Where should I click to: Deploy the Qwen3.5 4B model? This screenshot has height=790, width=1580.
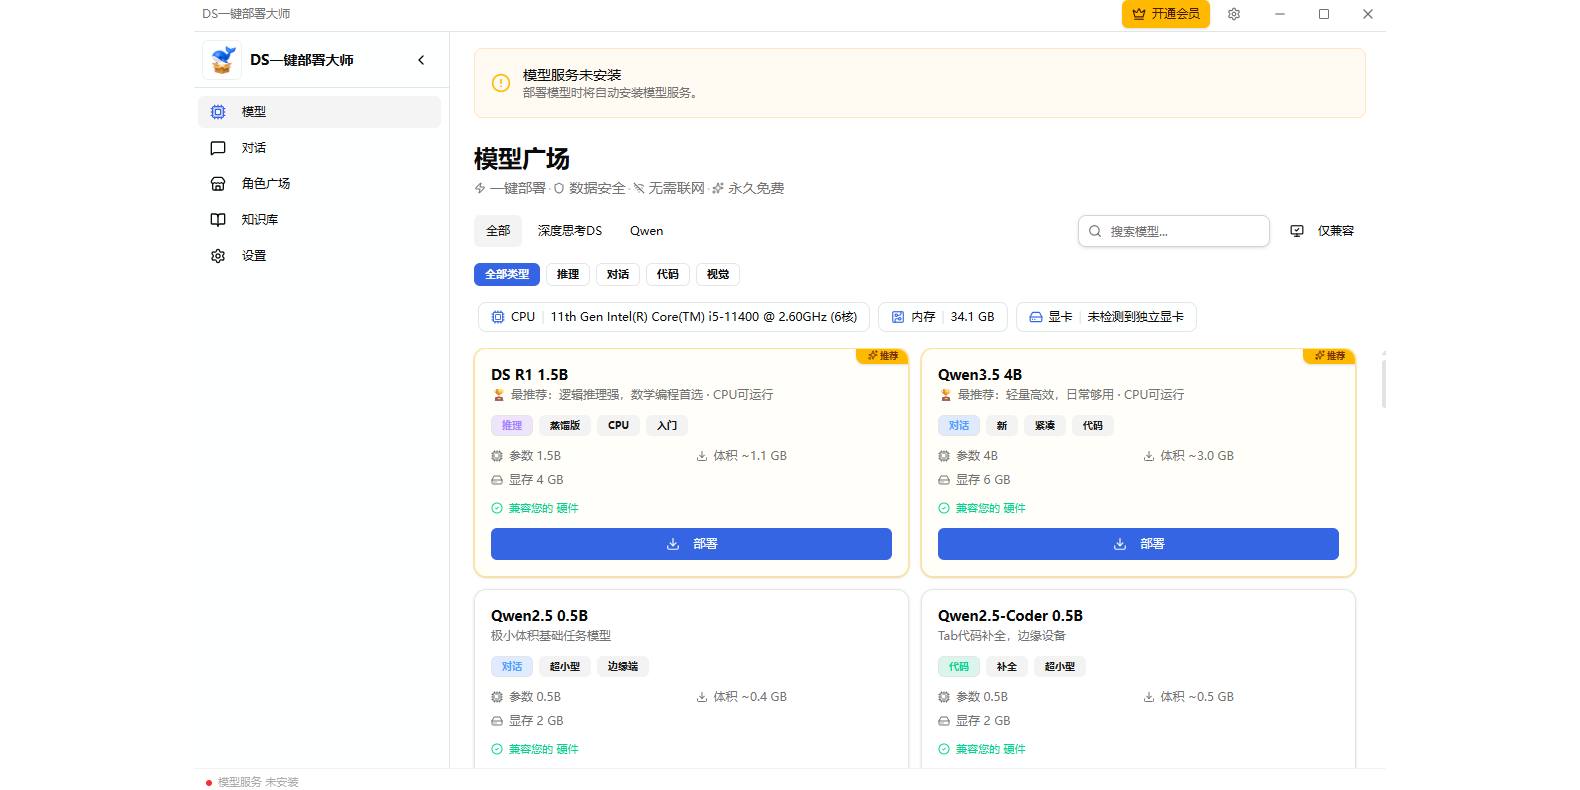tap(1138, 544)
